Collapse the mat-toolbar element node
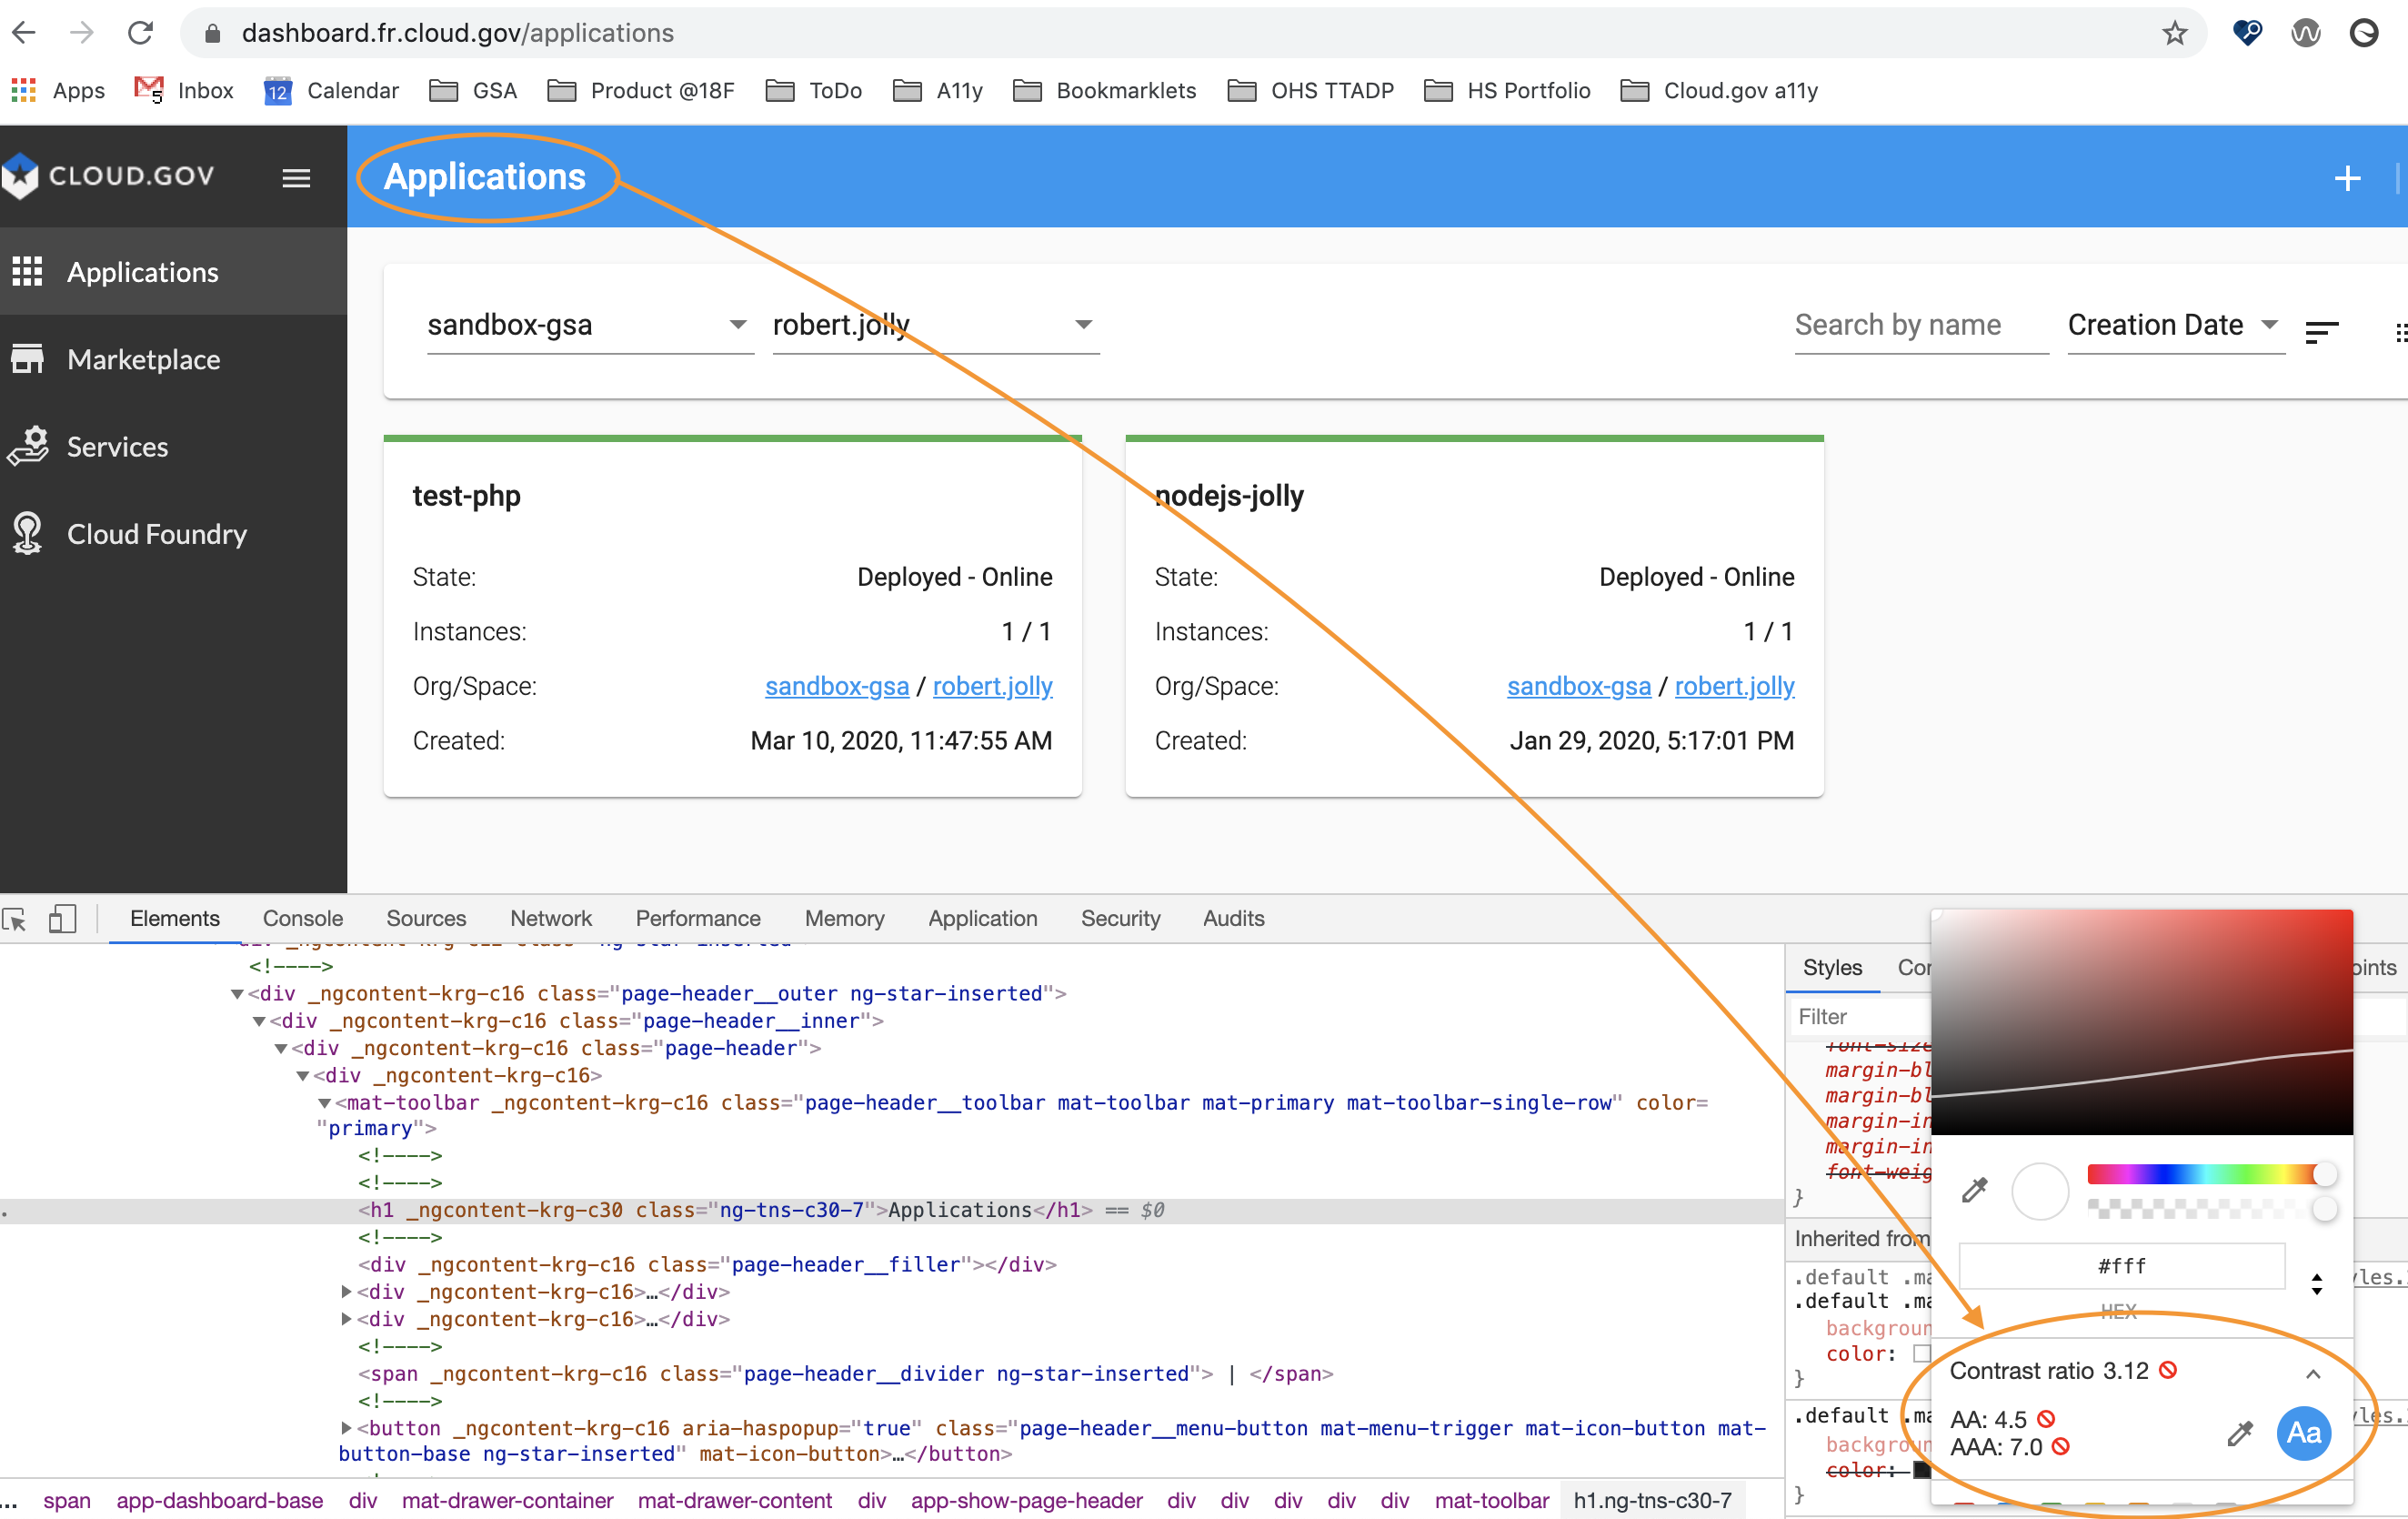The width and height of the screenshot is (2408, 1519). coord(324,1103)
